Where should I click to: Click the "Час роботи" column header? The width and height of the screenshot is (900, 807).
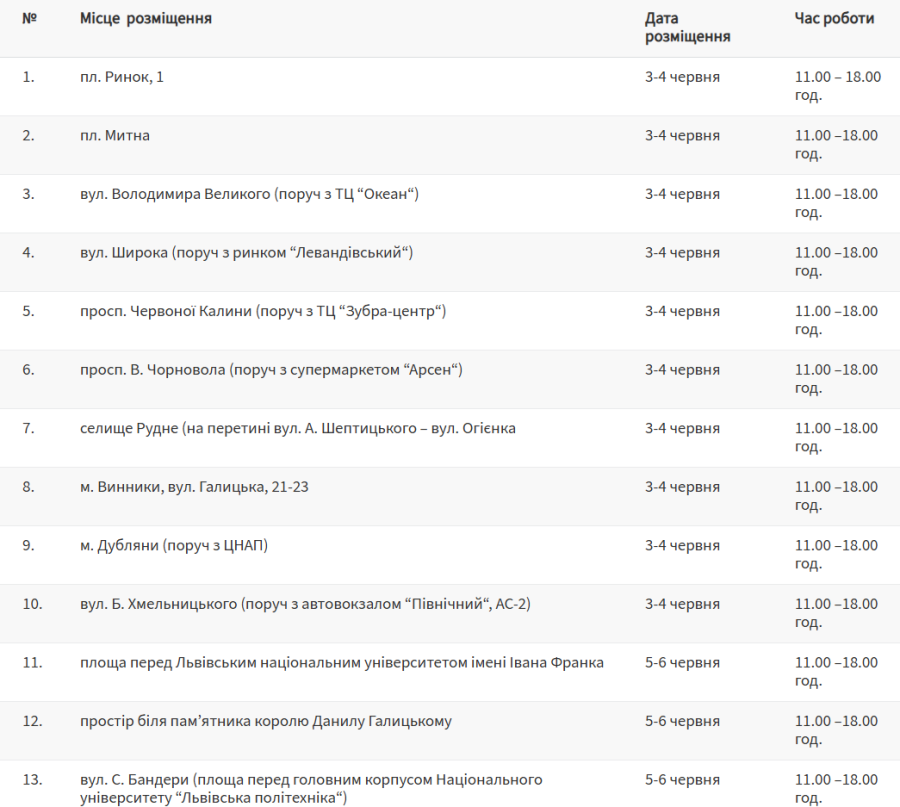point(834,18)
